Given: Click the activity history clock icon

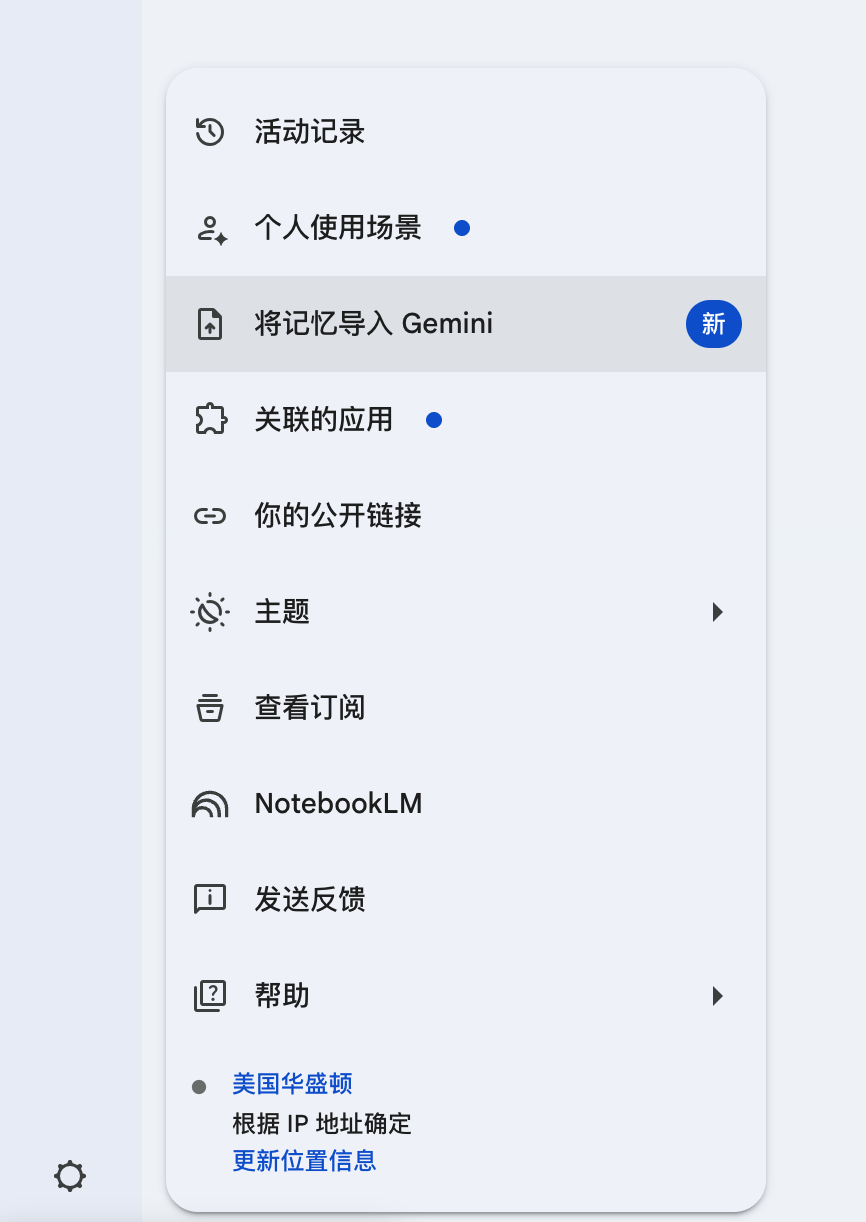Looking at the screenshot, I should [x=209, y=131].
